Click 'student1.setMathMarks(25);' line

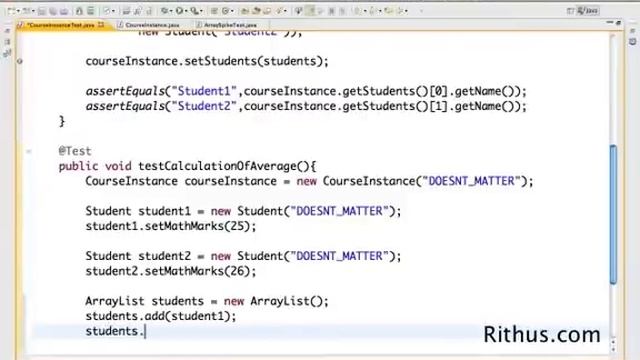171,226
